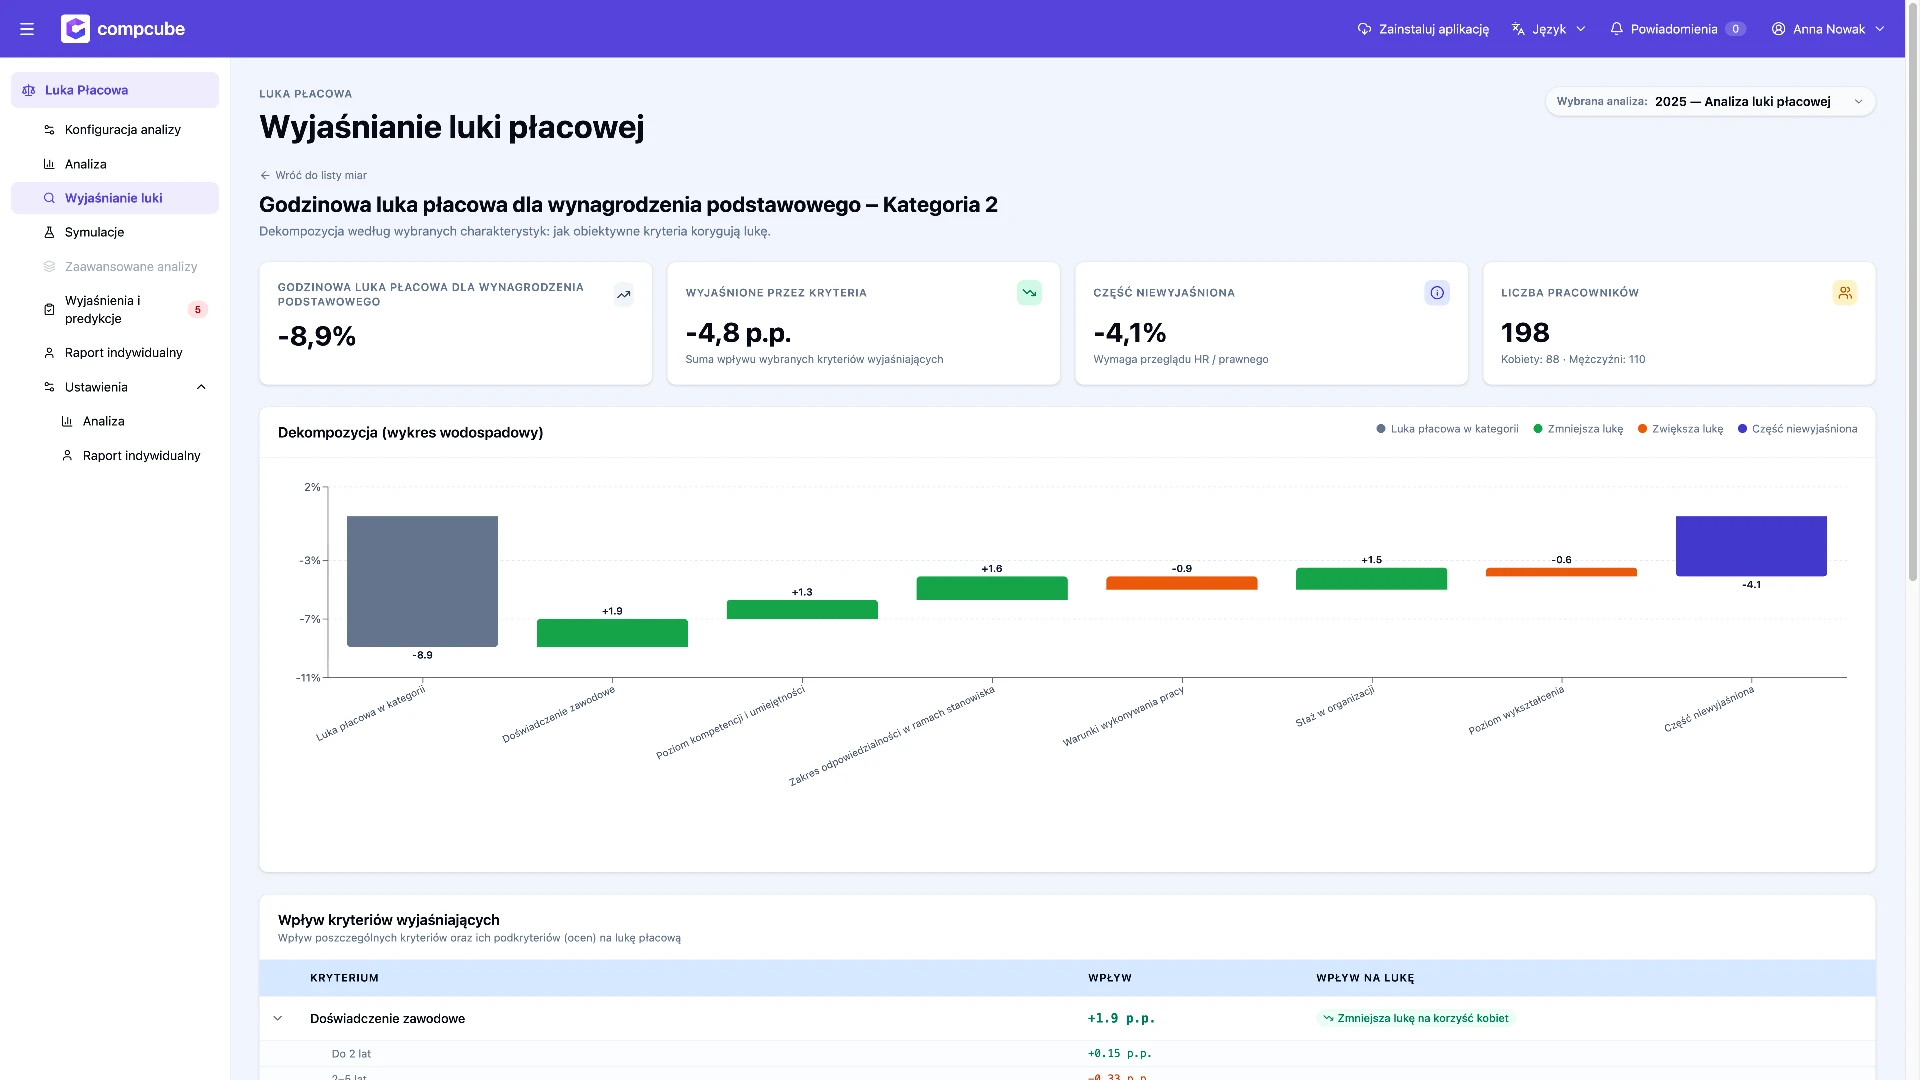1920x1080 pixels.
Task: Click the gray -8.9 waterfall bar
Action: pos(422,581)
